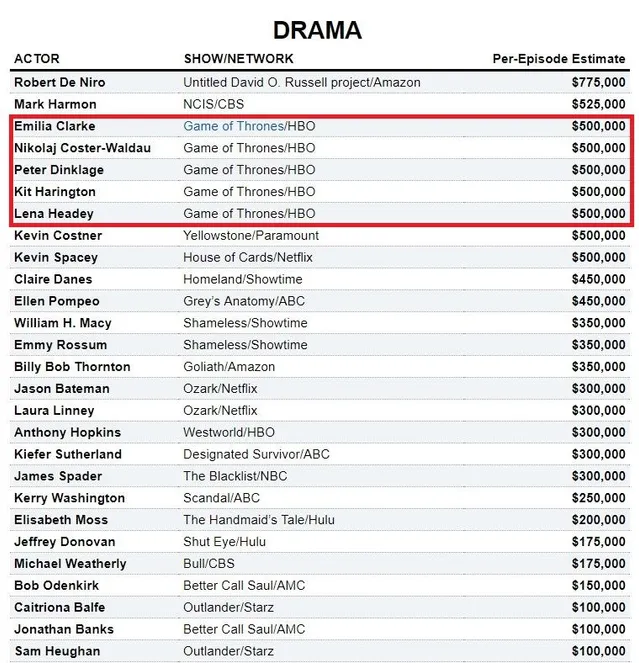639x663 pixels.
Task: Open the blue Game of Thrones link
Action: pos(233,126)
